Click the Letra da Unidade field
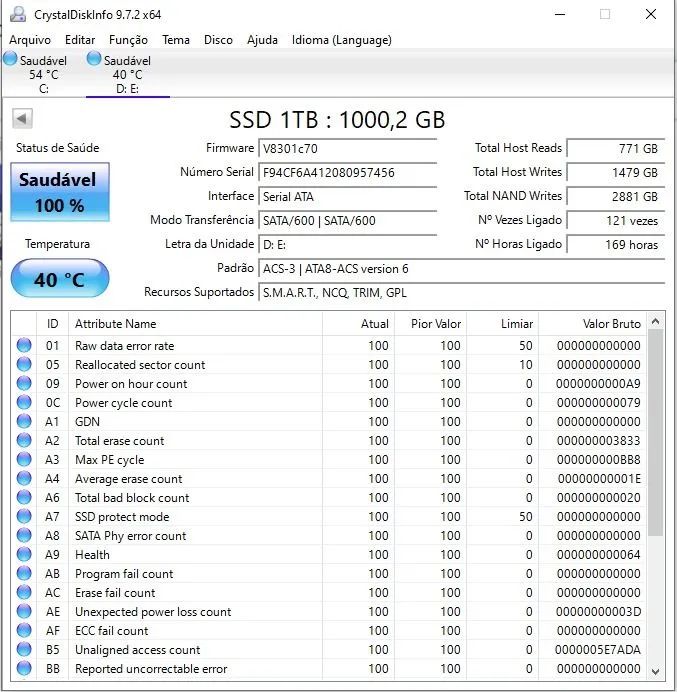The height and width of the screenshot is (692, 677). coord(347,244)
